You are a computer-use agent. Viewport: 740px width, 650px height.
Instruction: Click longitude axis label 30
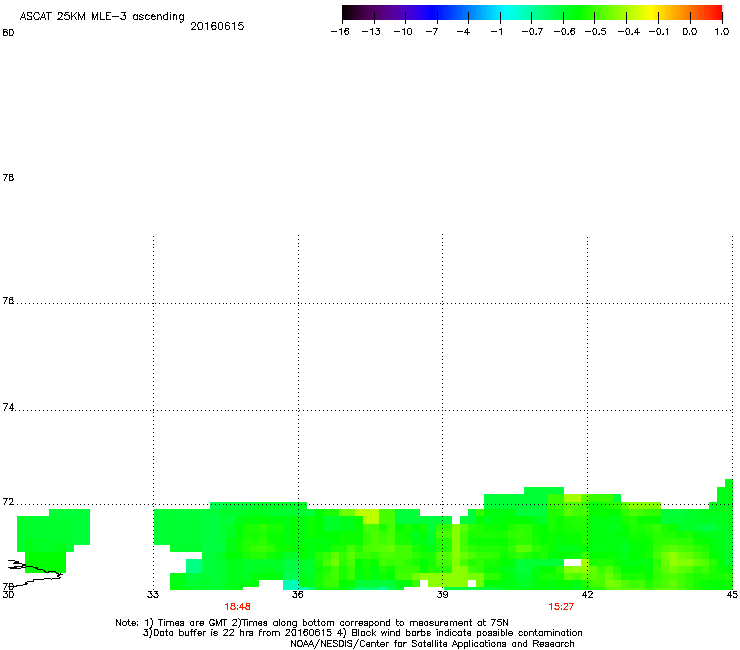(x=8, y=594)
